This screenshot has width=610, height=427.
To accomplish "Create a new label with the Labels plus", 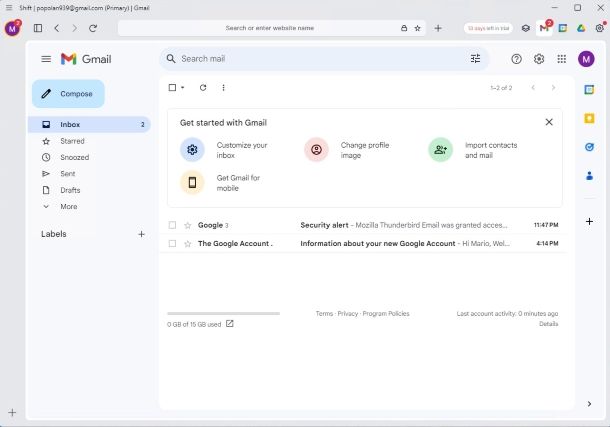I will point(141,234).
